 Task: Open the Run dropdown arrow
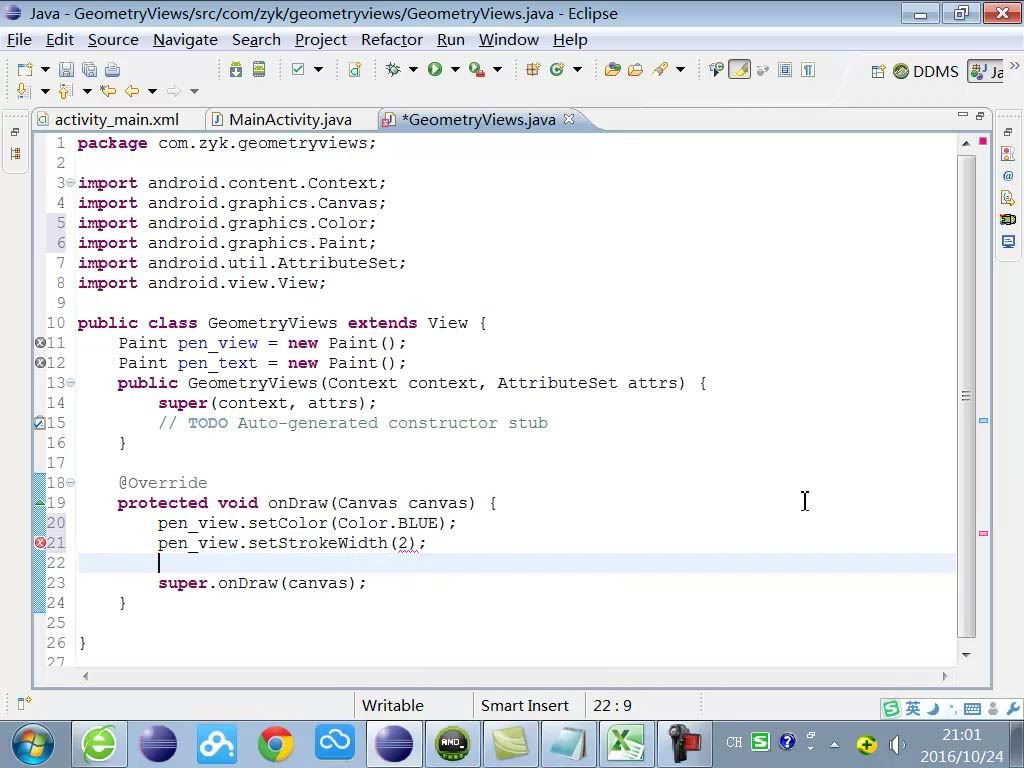tap(455, 69)
